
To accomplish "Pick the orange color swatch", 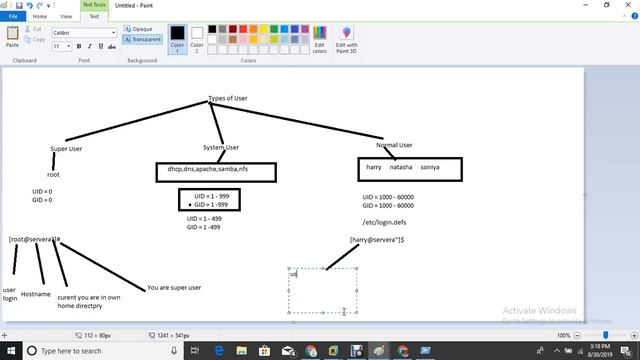I will click(253, 29).
